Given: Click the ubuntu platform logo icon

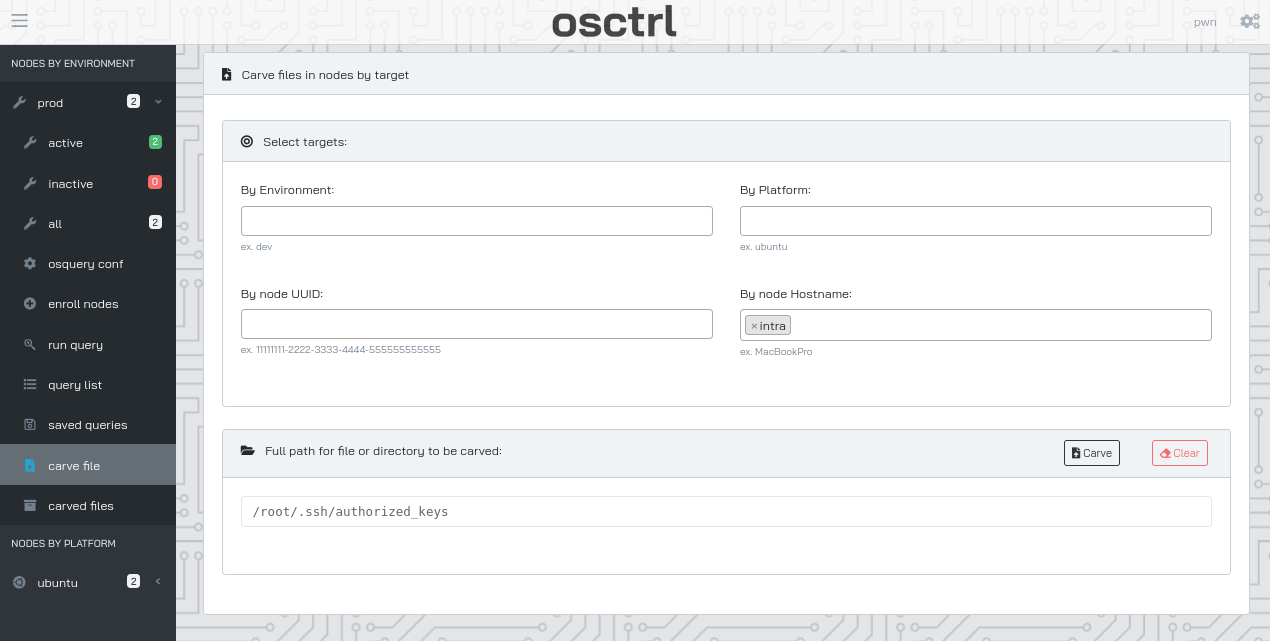Looking at the screenshot, I should 19,583.
